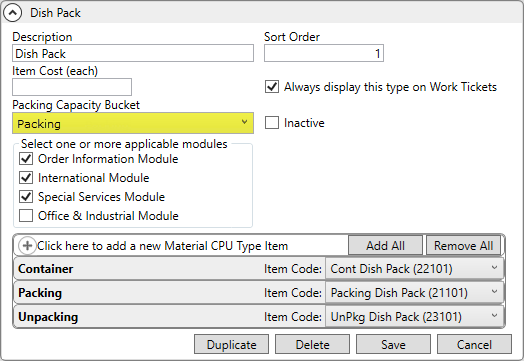Click 'Click here to add a new Material CPU Type Item' text
524x361 pixels.
[162, 246]
